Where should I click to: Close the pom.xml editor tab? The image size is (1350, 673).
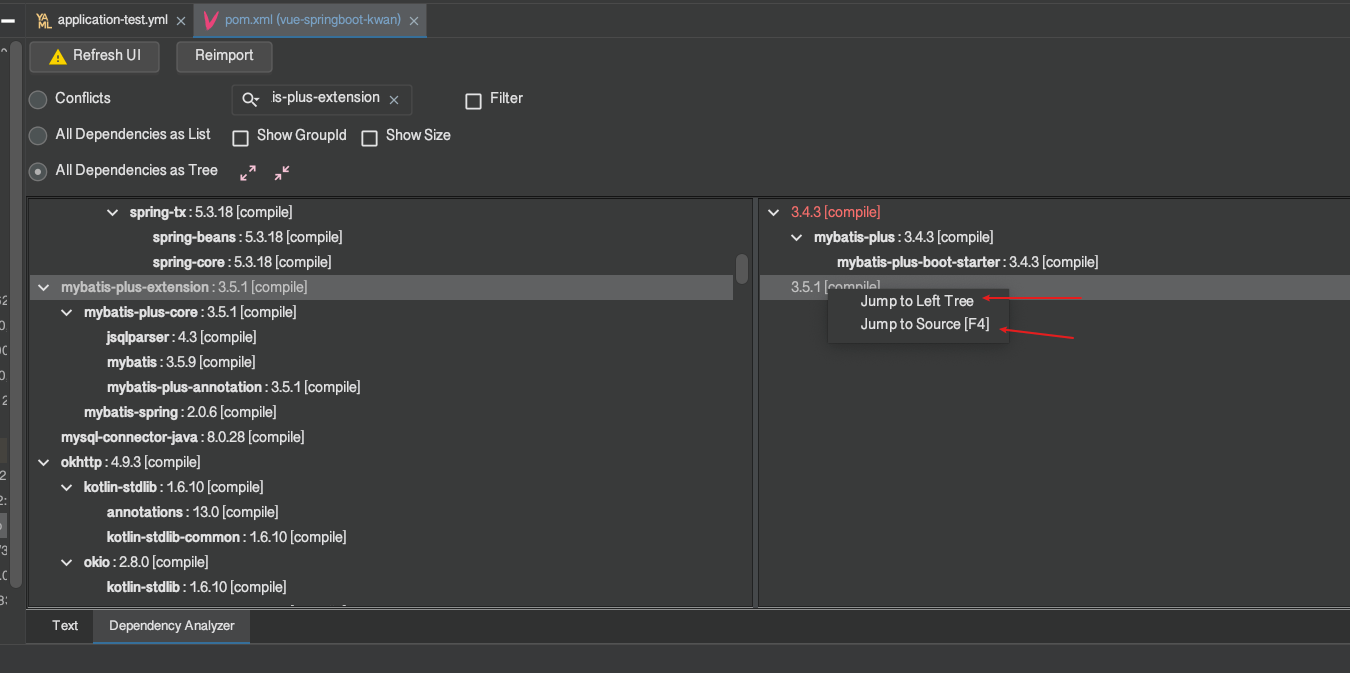pos(414,21)
